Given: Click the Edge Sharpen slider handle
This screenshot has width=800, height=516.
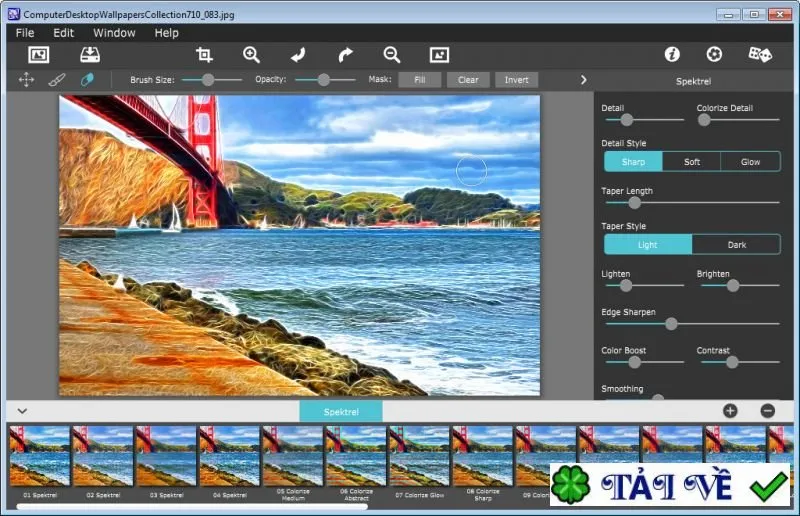Looking at the screenshot, I should pos(671,324).
